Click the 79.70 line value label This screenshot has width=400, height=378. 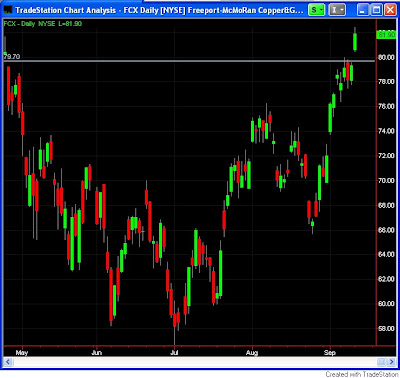pos(12,57)
